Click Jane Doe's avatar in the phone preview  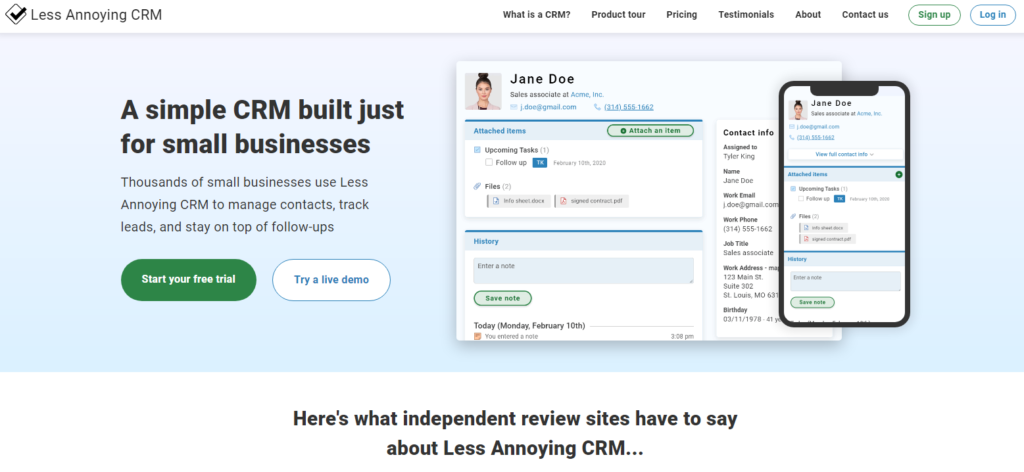coord(797,110)
